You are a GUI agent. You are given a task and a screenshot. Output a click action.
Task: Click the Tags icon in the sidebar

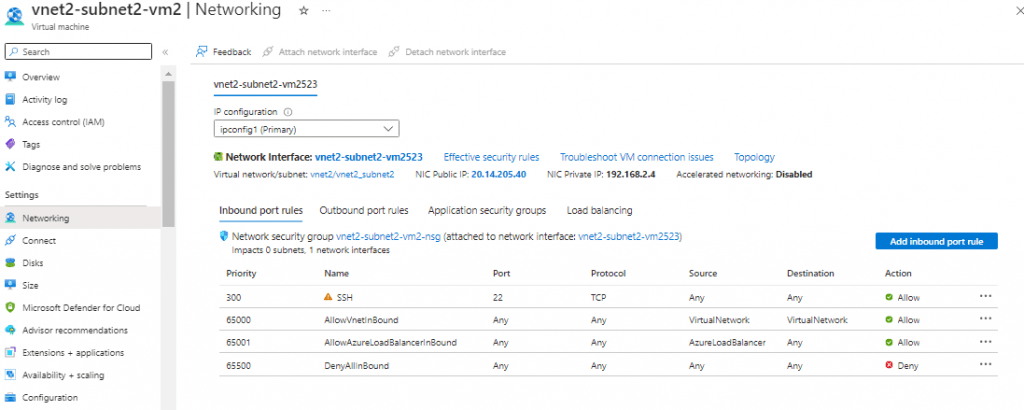(x=11, y=144)
